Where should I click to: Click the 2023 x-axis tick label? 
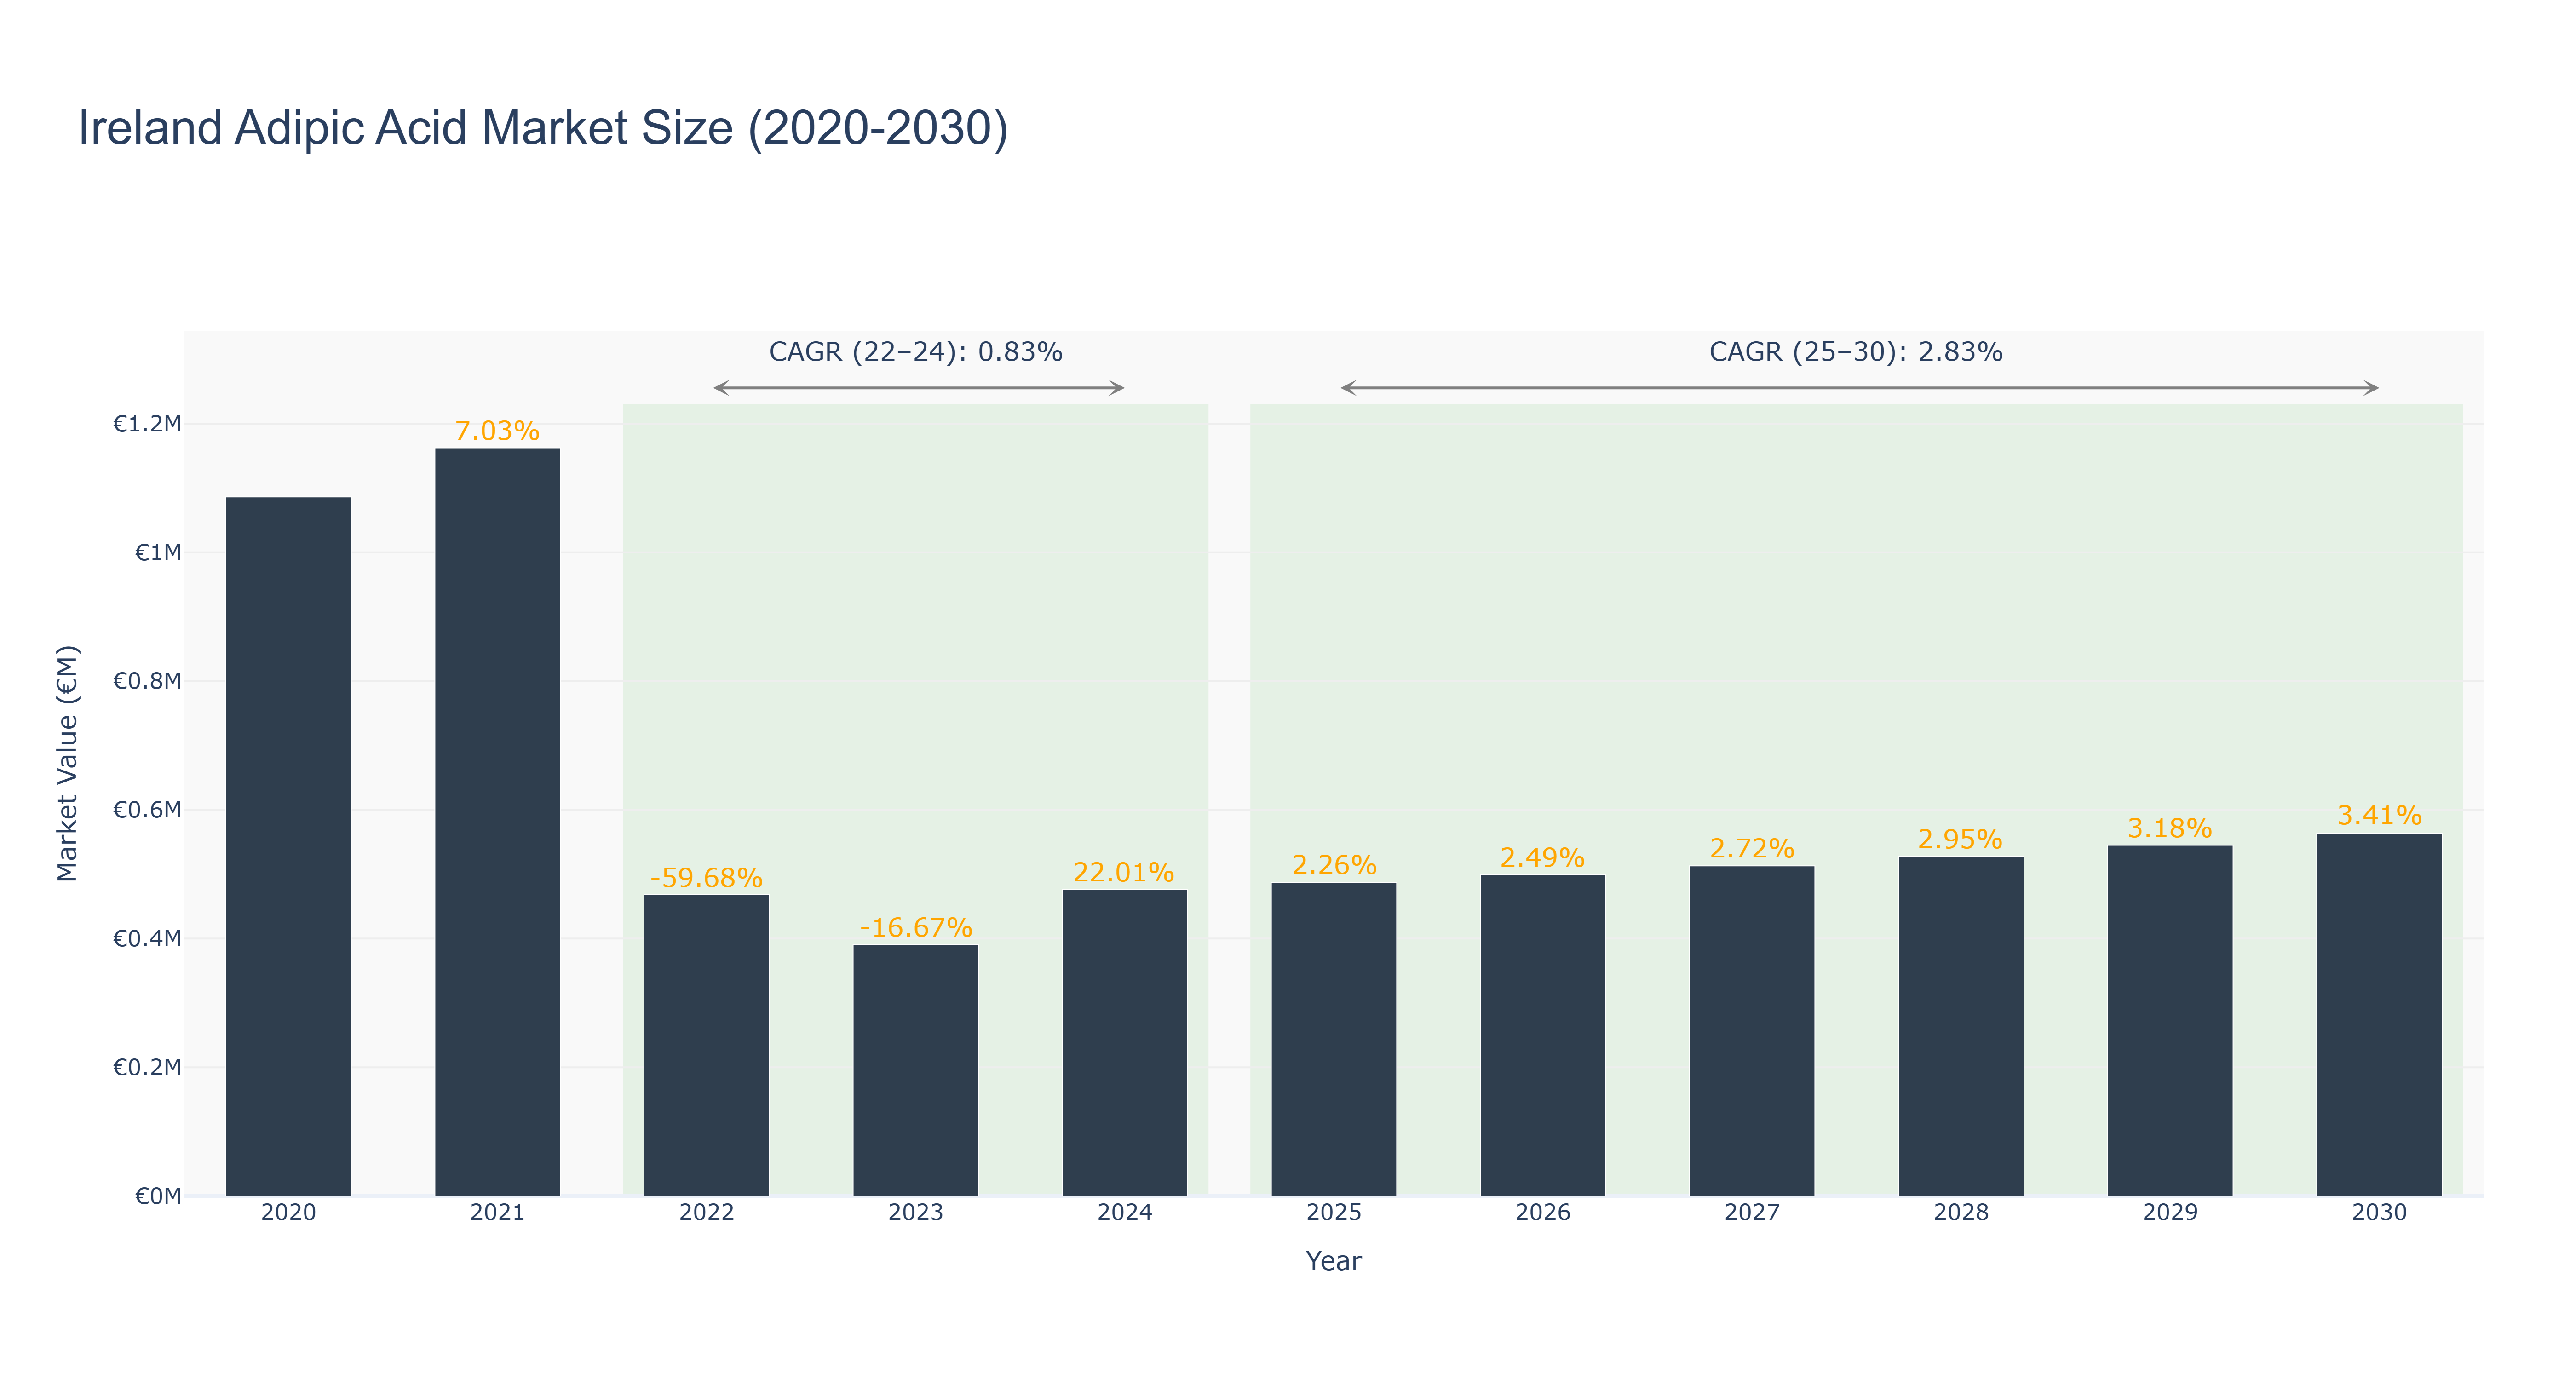915,1213
